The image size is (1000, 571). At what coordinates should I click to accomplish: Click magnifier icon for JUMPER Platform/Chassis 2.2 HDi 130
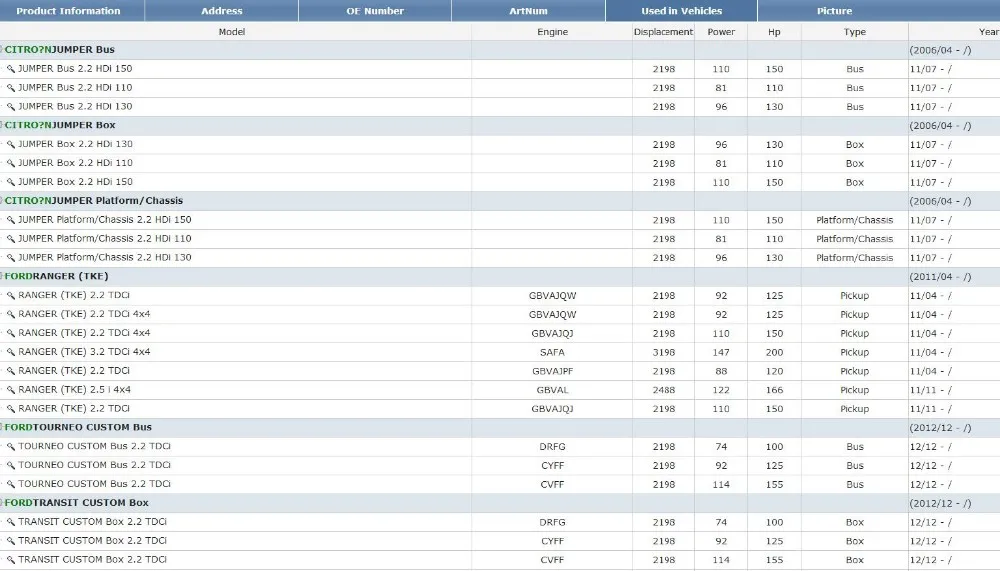(11, 258)
